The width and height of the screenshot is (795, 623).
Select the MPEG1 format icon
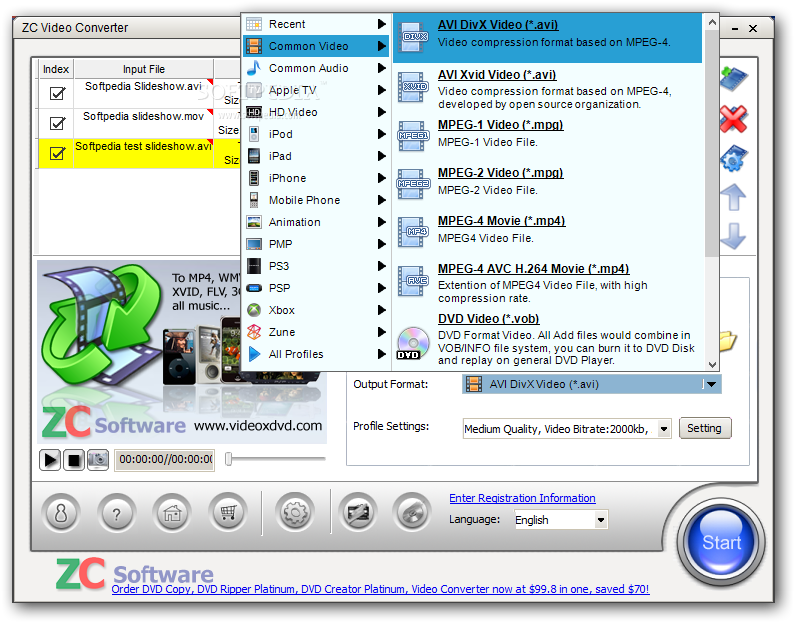click(414, 136)
